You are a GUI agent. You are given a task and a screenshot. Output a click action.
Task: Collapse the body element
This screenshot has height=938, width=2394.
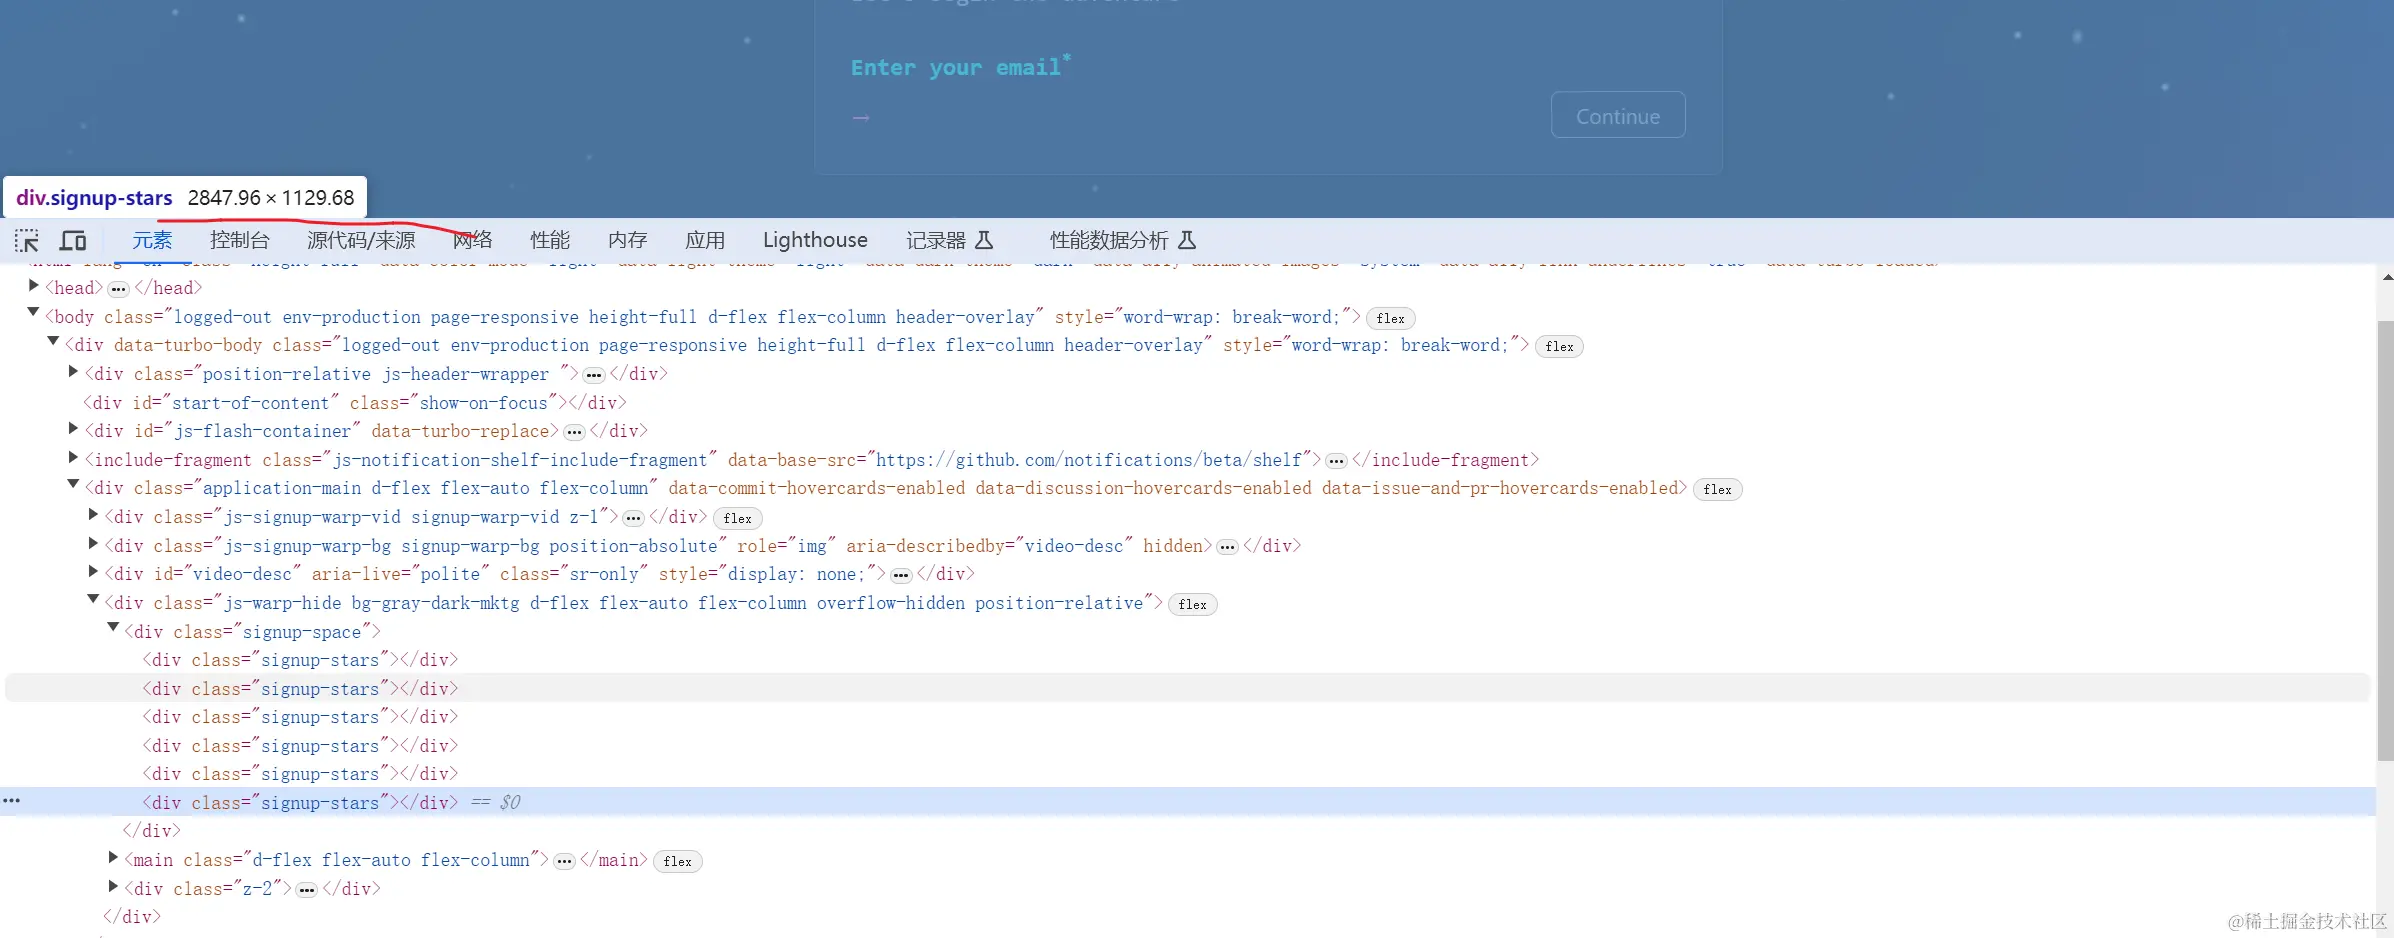point(33,313)
